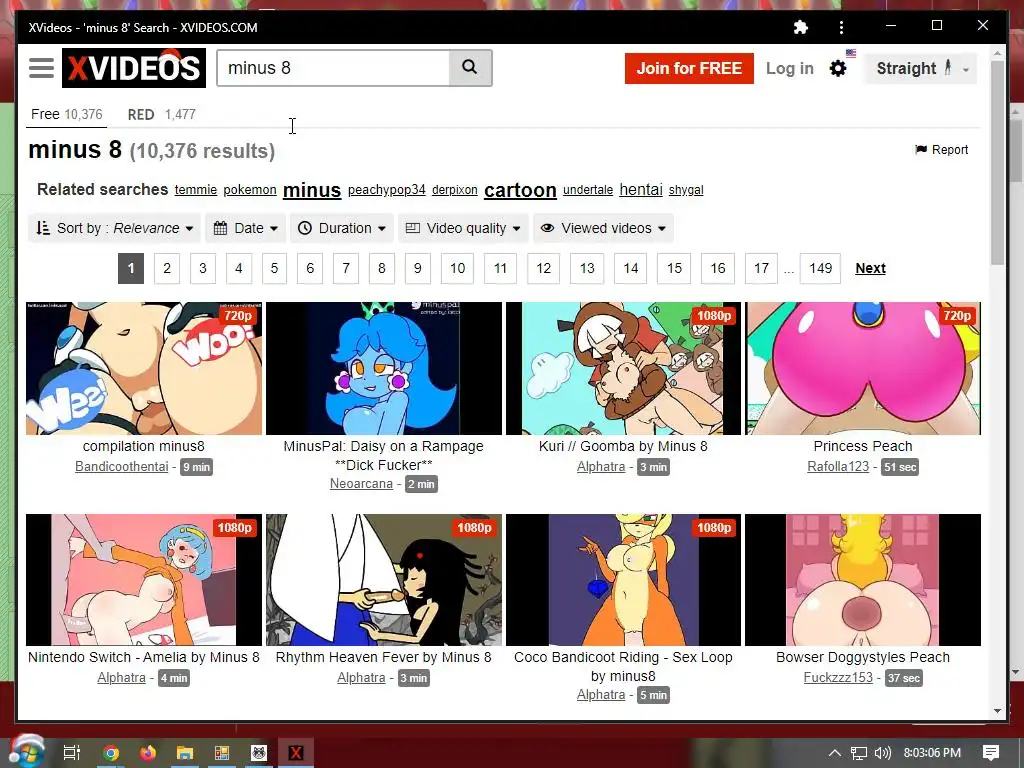This screenshot has height=768, width=1024.
Task: Expand the Viewed videos filter dropdown
Action: pos(603,228)
